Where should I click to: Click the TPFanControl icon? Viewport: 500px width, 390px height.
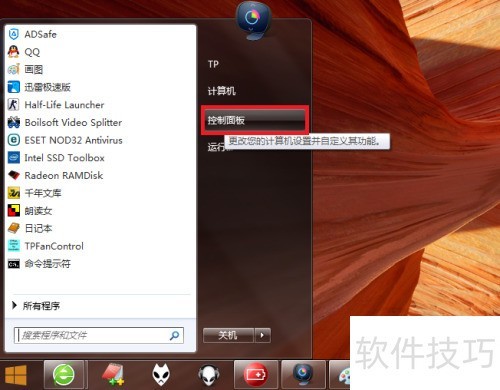click(x=14, y=246)
